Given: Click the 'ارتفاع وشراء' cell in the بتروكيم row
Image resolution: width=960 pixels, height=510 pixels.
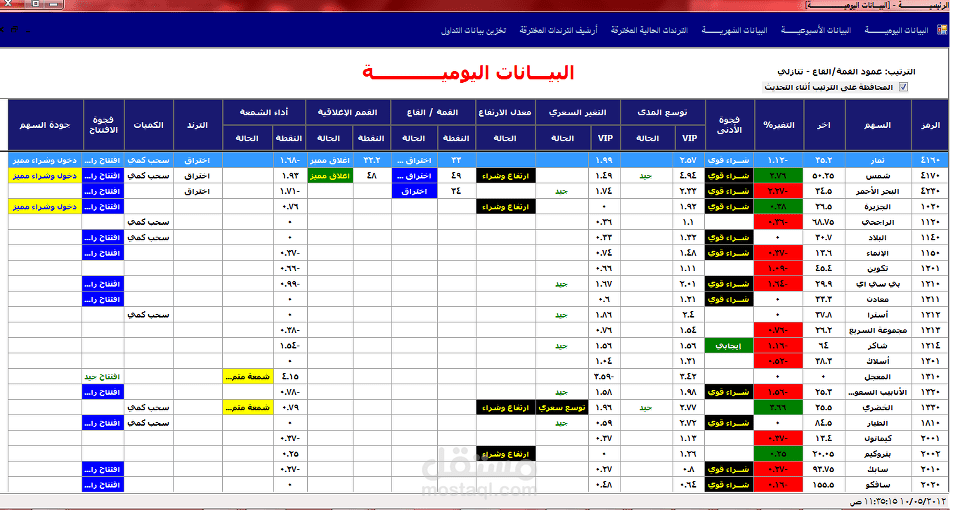Looking at the screenshot, I should 506,454.
